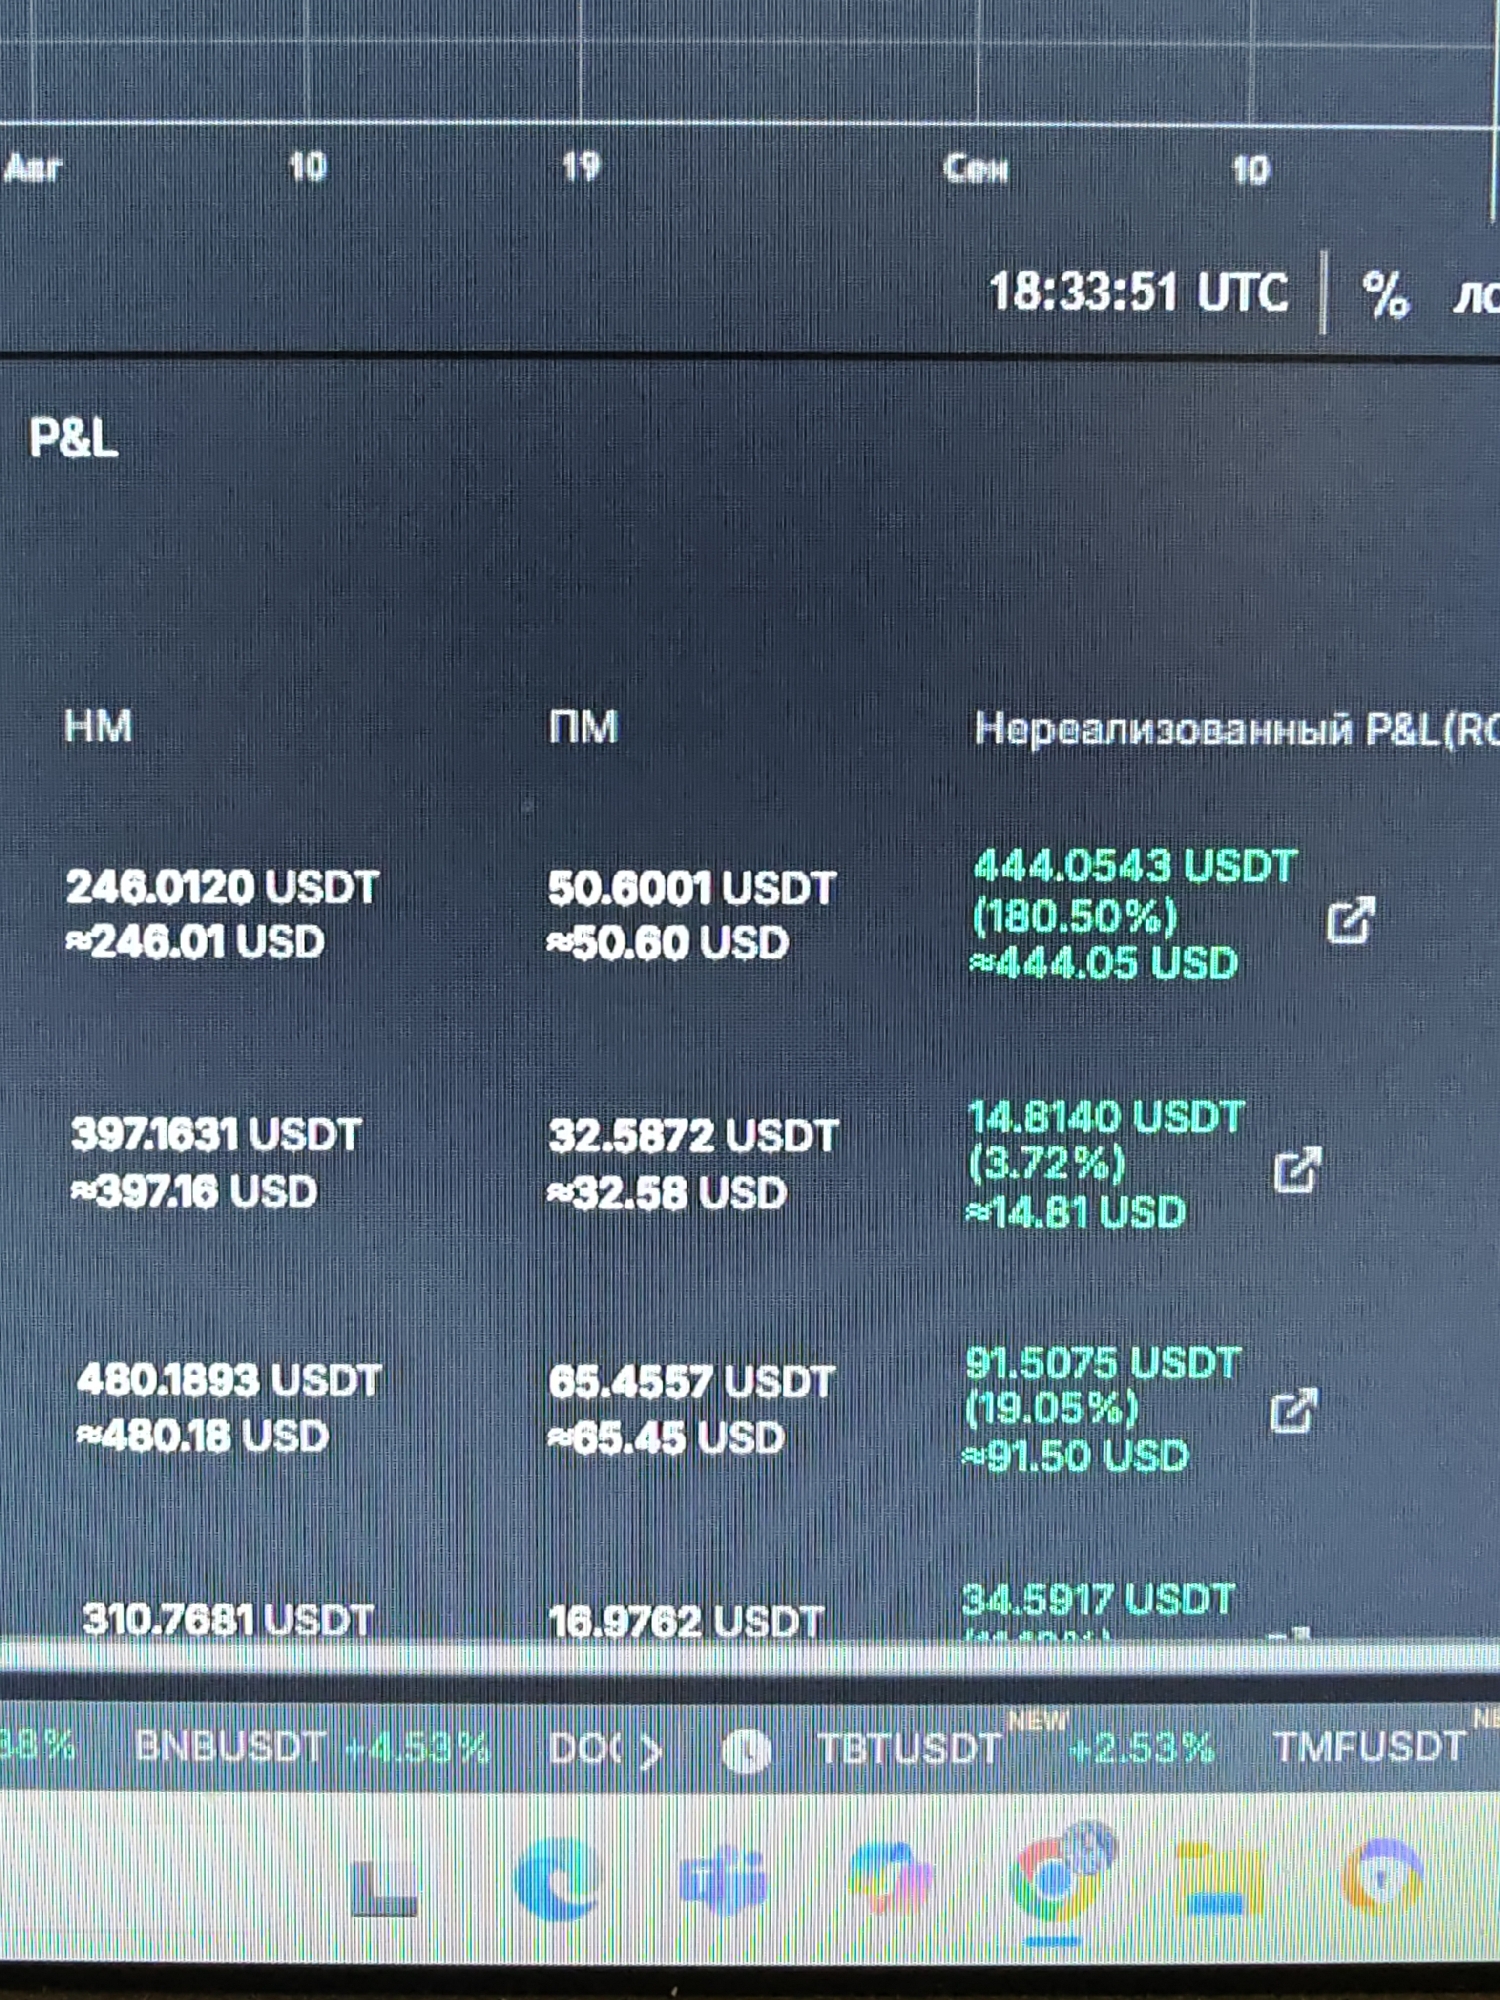Open TMFUSDT pair from the ticker bar
This screenshot has width=1500, height=2000.
click(1369, 1746)
